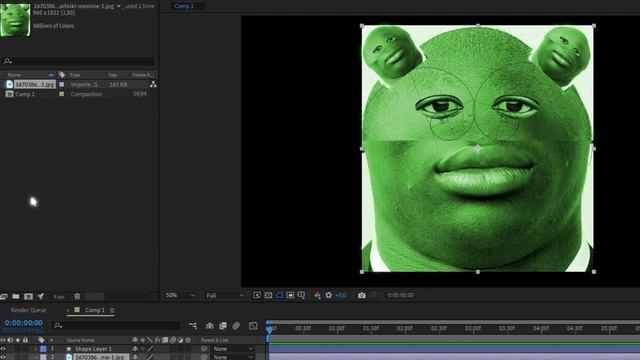This screenshot has width=640, height=360.
Task: Toggle Transparency Grid icon in viewer
Action: [268, 295]
